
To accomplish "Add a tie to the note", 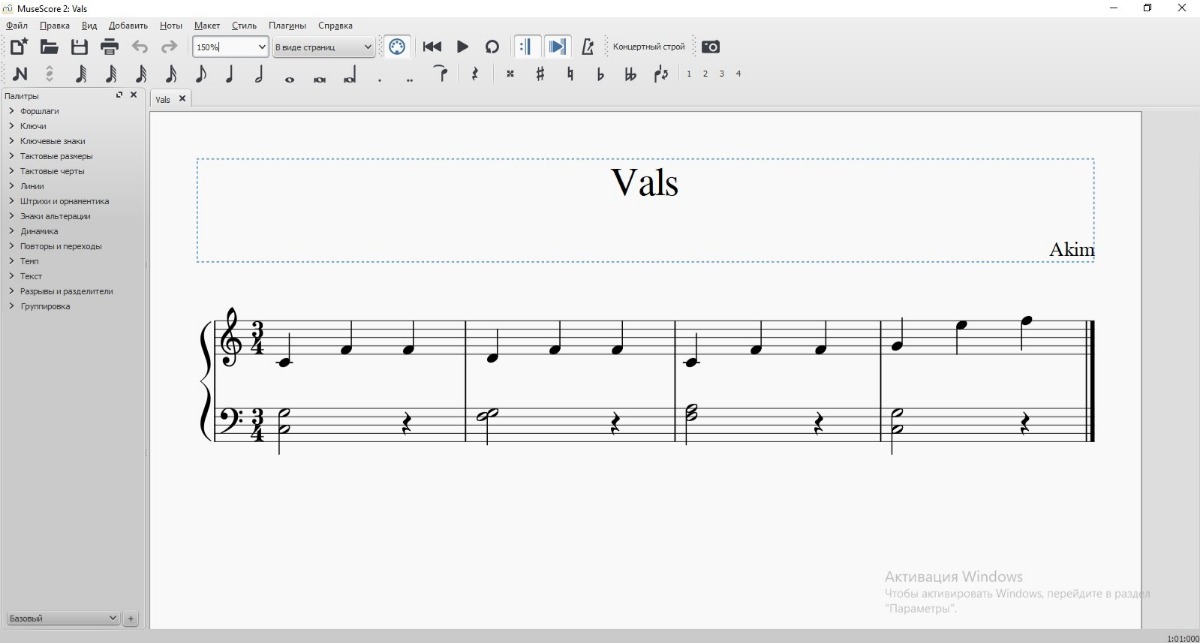I will point(440,72).
